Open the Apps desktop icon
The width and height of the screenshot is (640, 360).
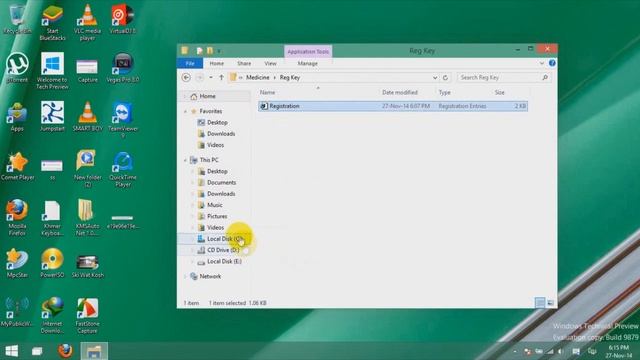coord(17,117)
